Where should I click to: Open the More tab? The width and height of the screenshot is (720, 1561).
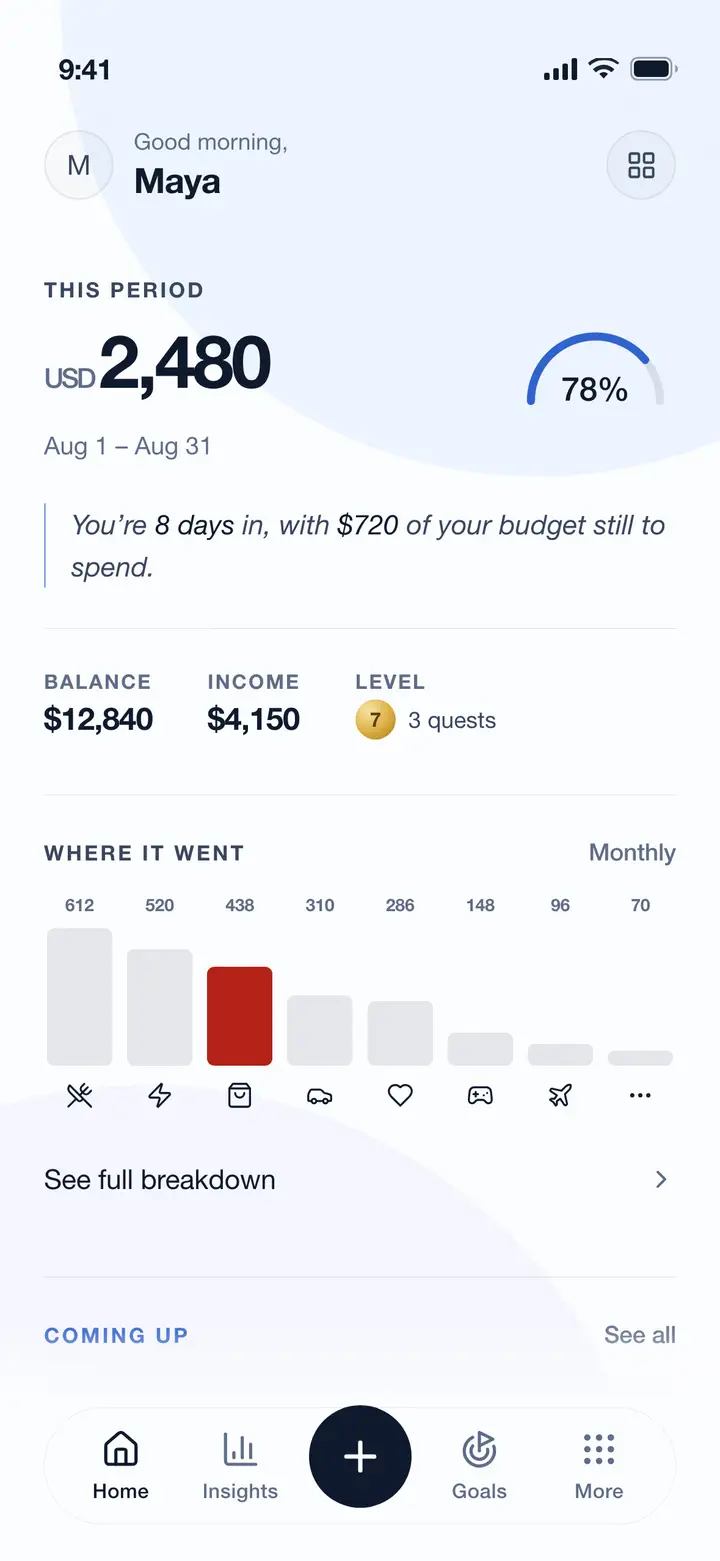coord(599,1466)
